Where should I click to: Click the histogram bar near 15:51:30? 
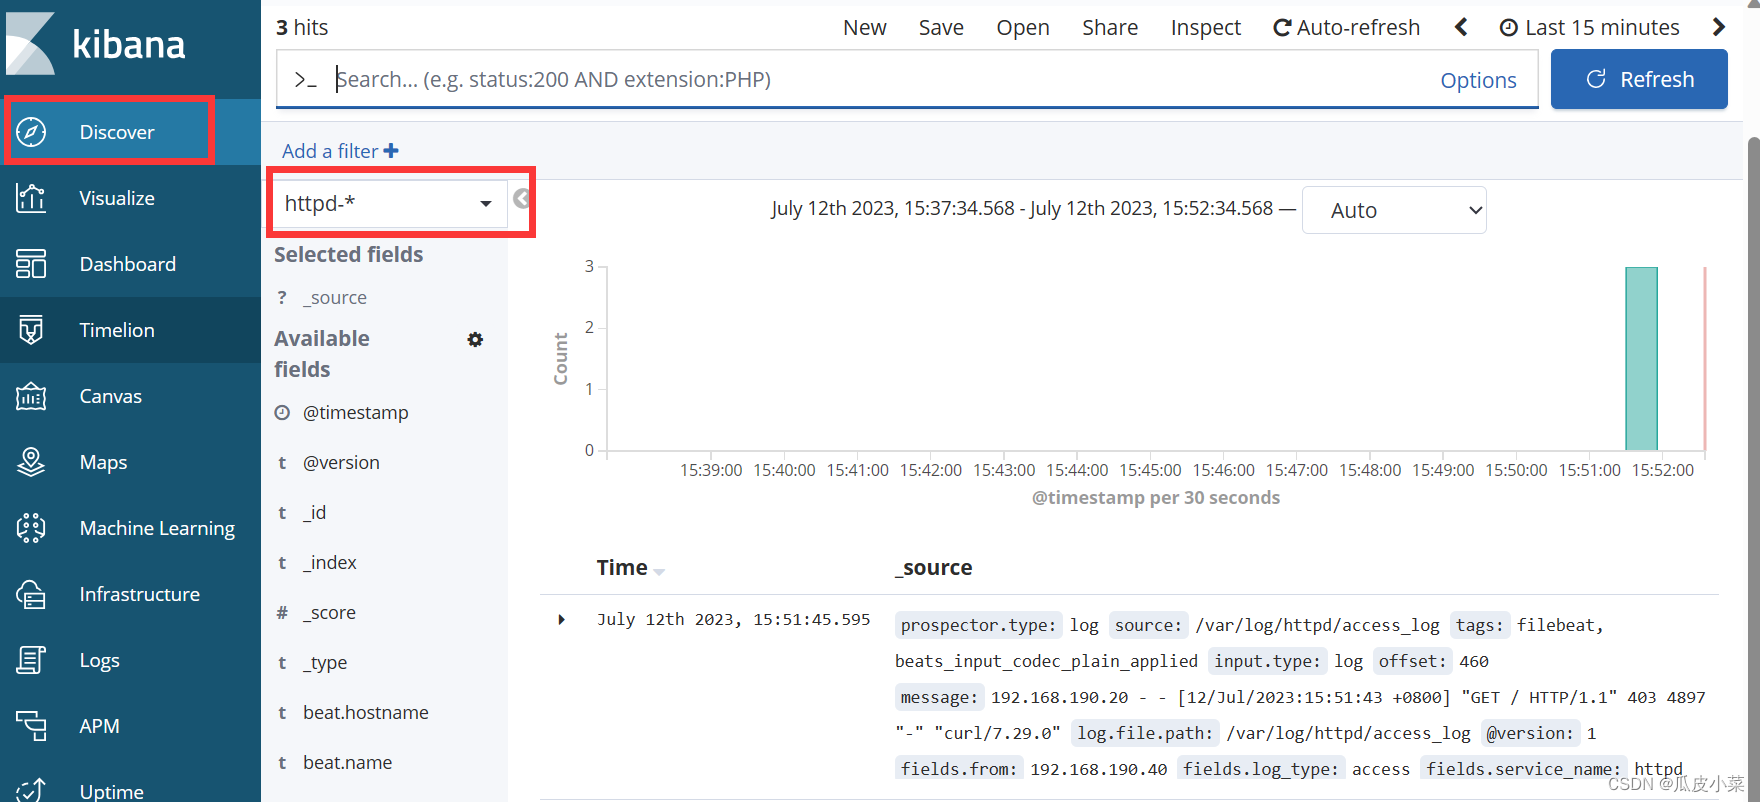(1641, 358)
